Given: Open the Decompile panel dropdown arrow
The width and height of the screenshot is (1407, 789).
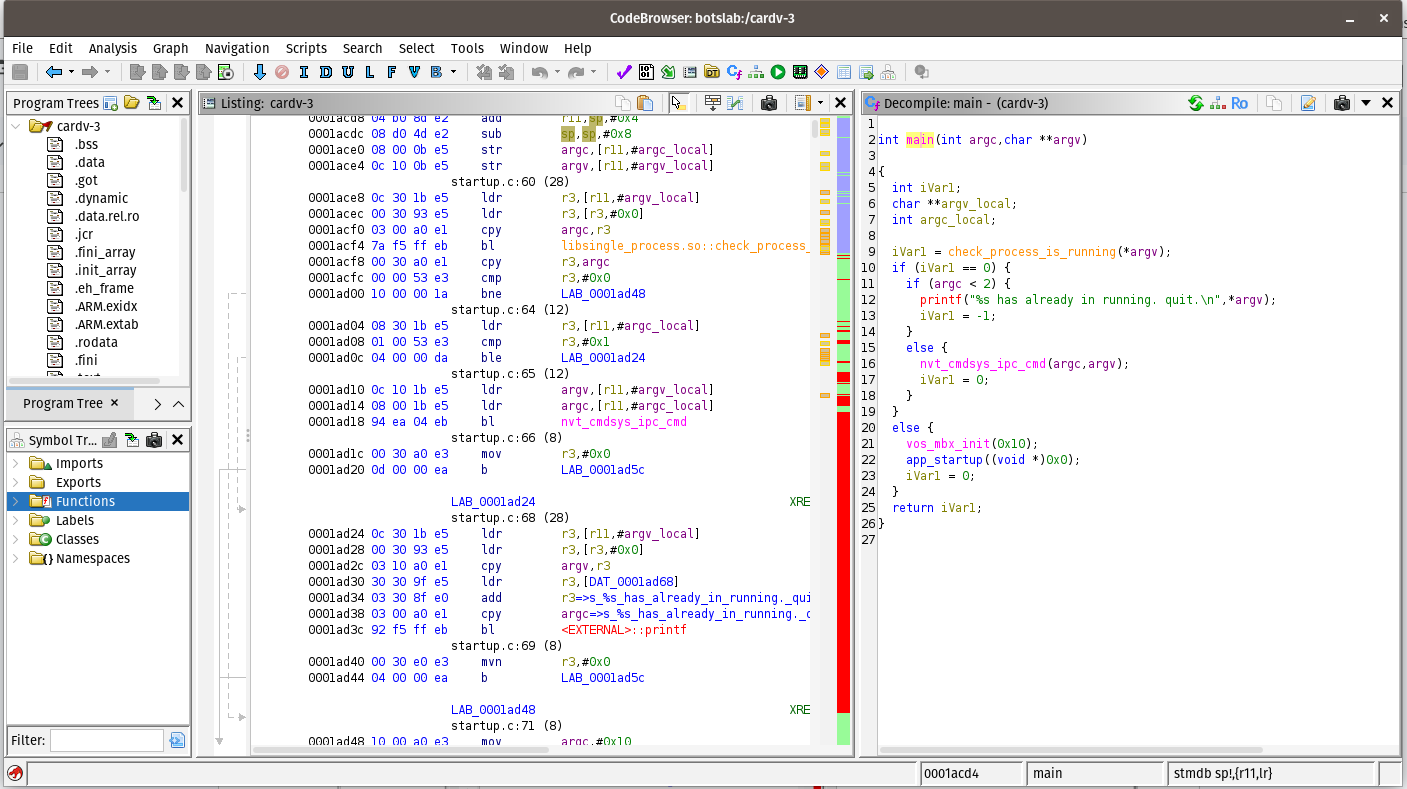Looking at the screenshot, I should pyautogui.click(x=1366, y=103).
